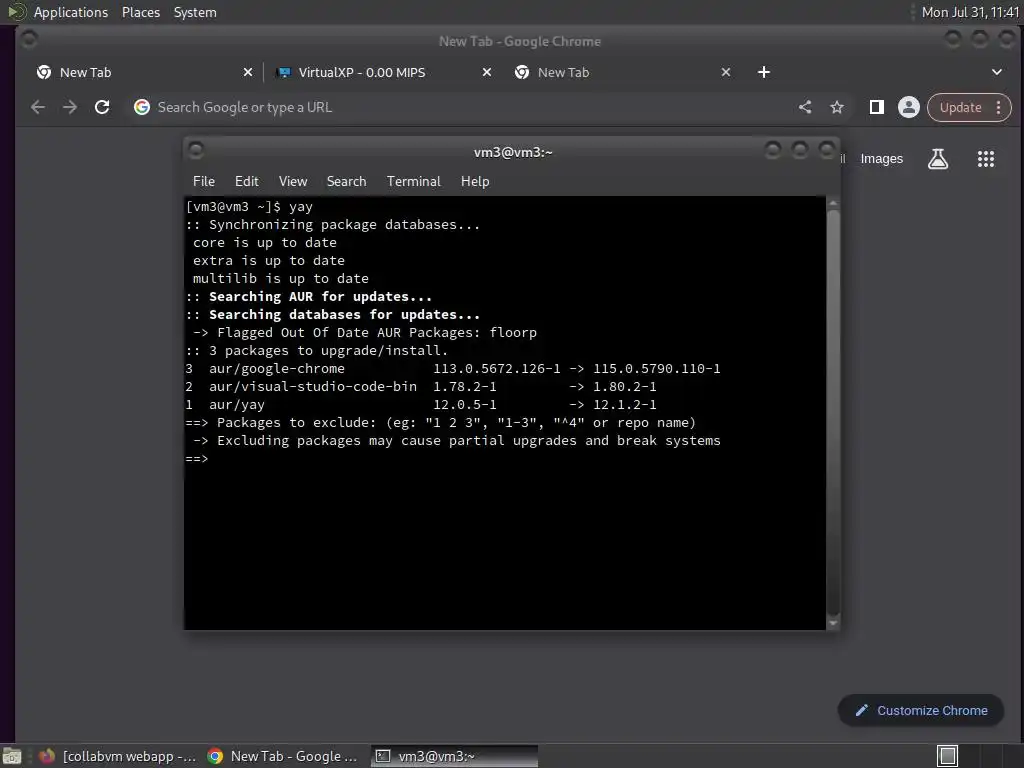Click show desktop icon in bottom panel
1024x768 pixels.
[x=12, y=756]
